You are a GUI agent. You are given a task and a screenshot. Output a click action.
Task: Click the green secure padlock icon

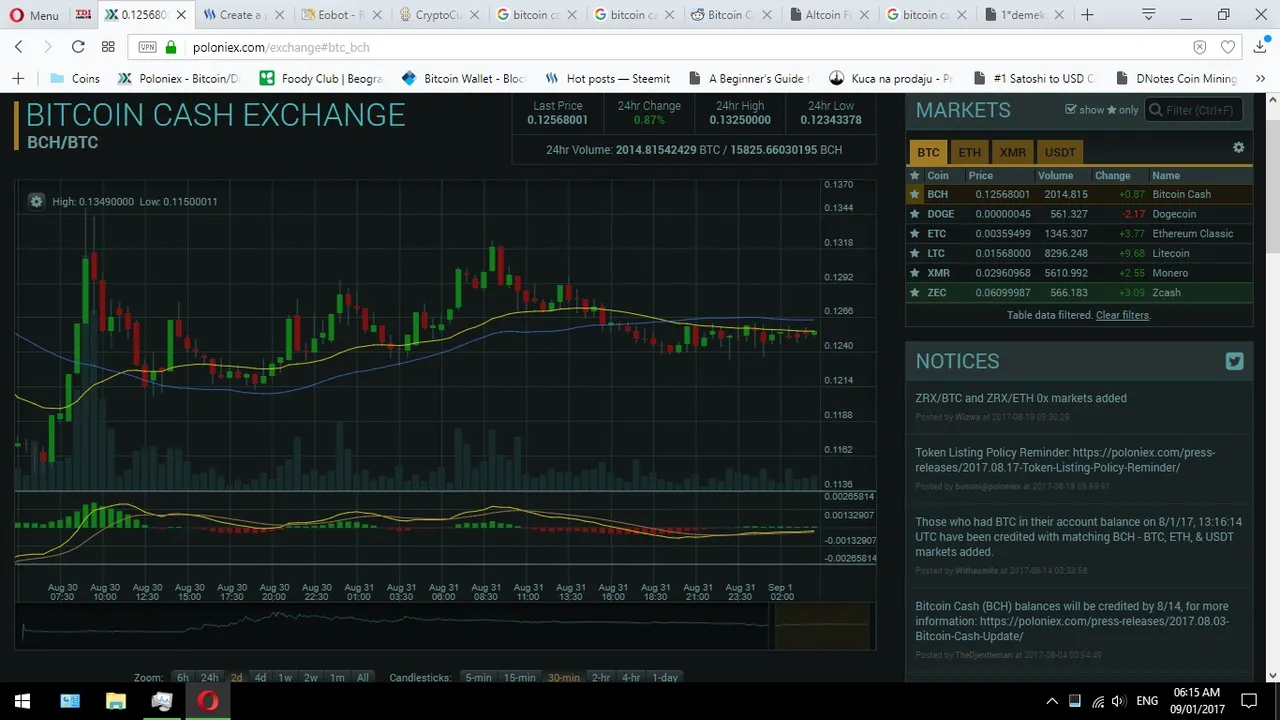171,47
